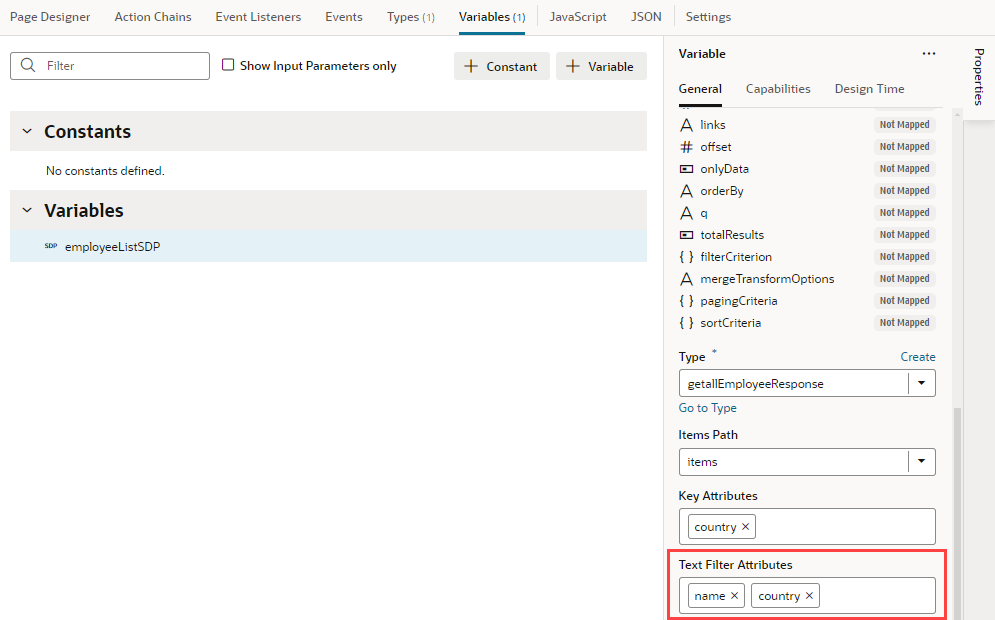Click the plus icon on Constant button
This screenshot has width=995, height=620.
(471, 66)
